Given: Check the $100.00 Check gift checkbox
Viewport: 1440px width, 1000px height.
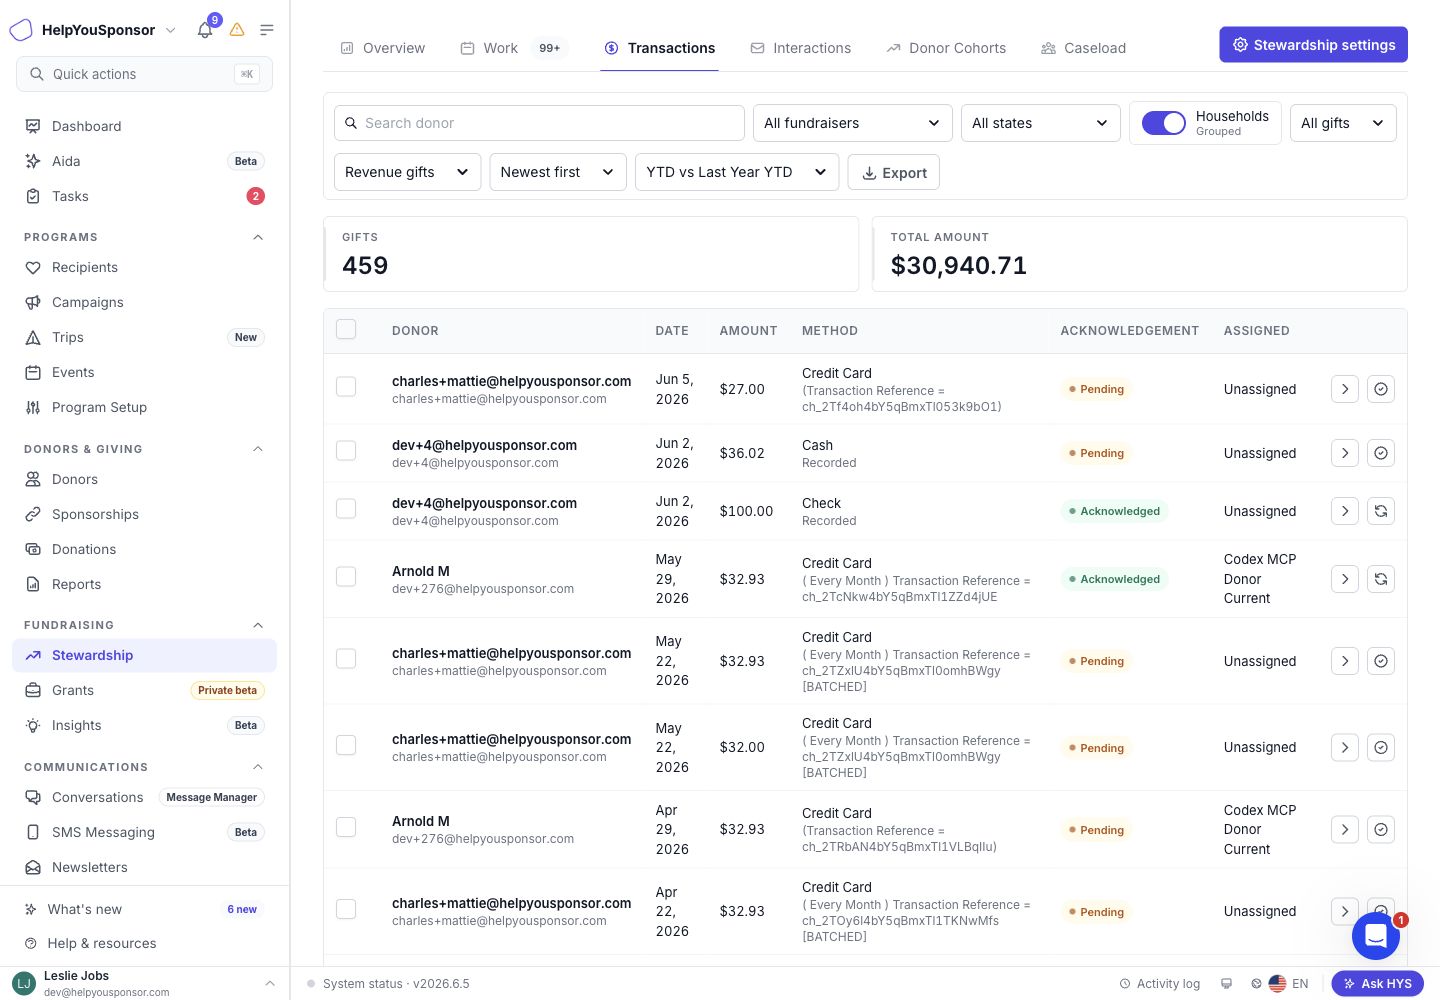Looking at the screenshot, I should (346, 509).
